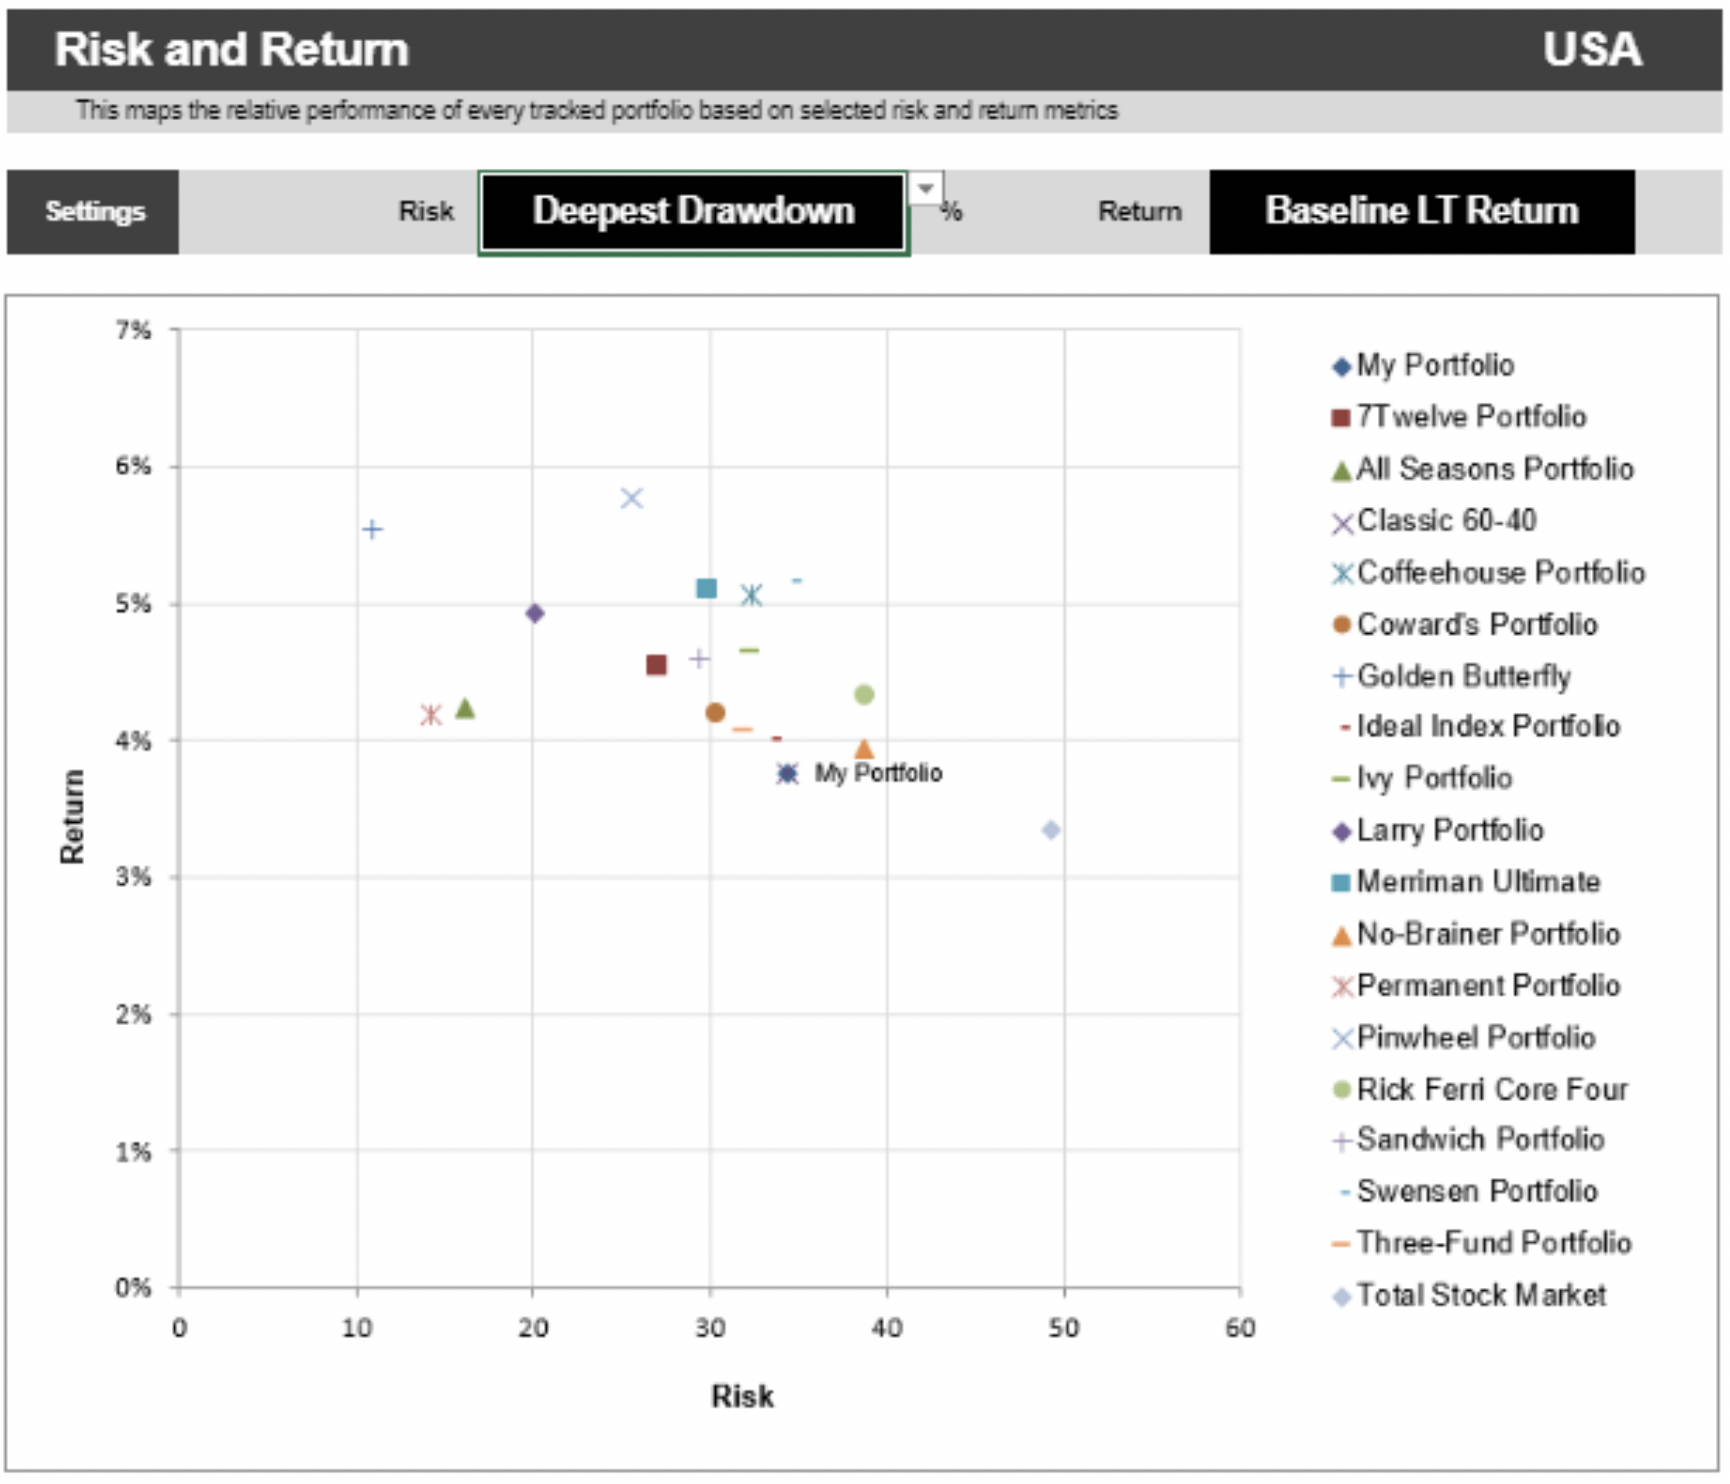Click the Pinwheel Portfolio X marker in chart

(x=631, y=498)
